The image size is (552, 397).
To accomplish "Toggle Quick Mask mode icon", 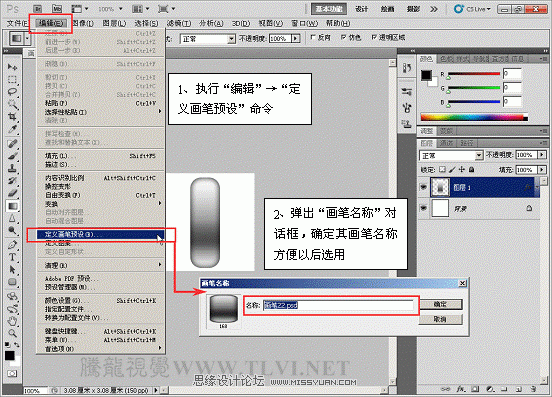I will [x=12, y=373].
